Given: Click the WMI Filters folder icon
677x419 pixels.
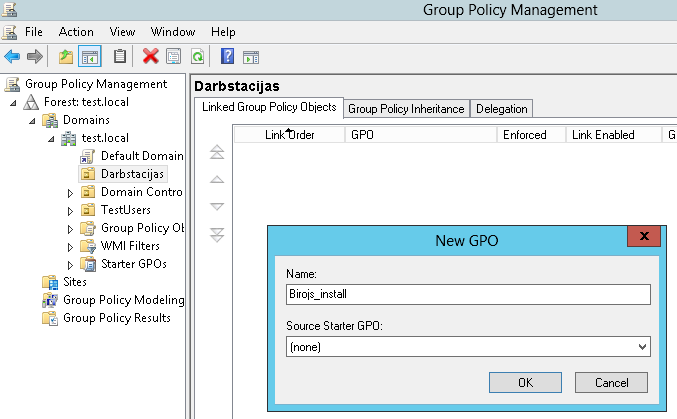Looking at the screenshot, I should click(x=88, y=246).
